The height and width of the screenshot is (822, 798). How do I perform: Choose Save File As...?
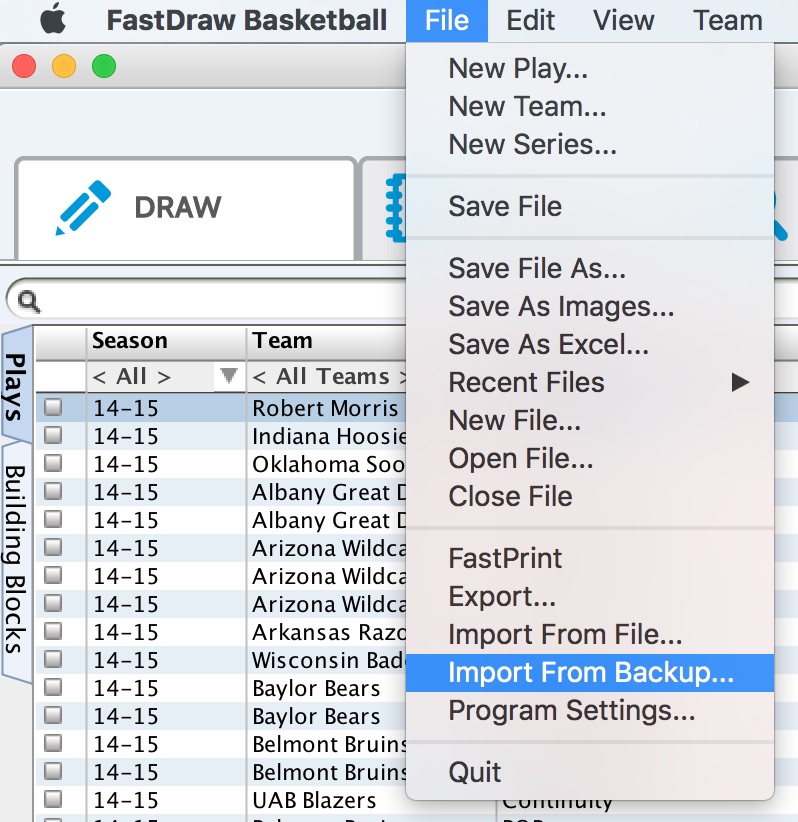[590, 268]
